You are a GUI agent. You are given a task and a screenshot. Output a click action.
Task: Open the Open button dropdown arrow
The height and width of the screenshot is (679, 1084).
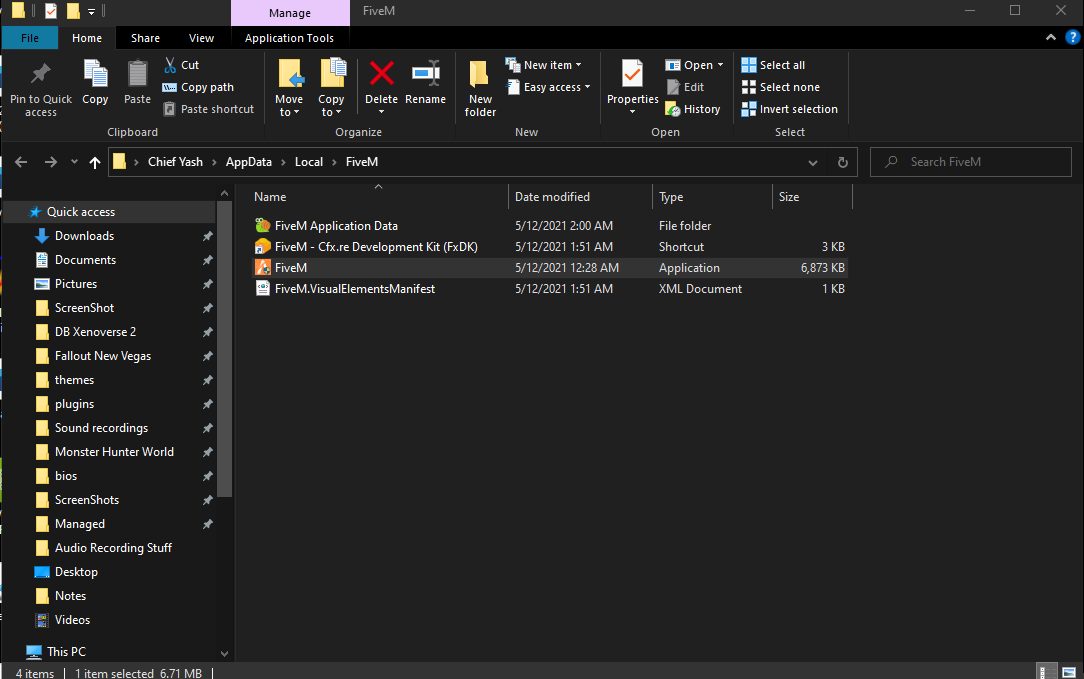point(720,65)
